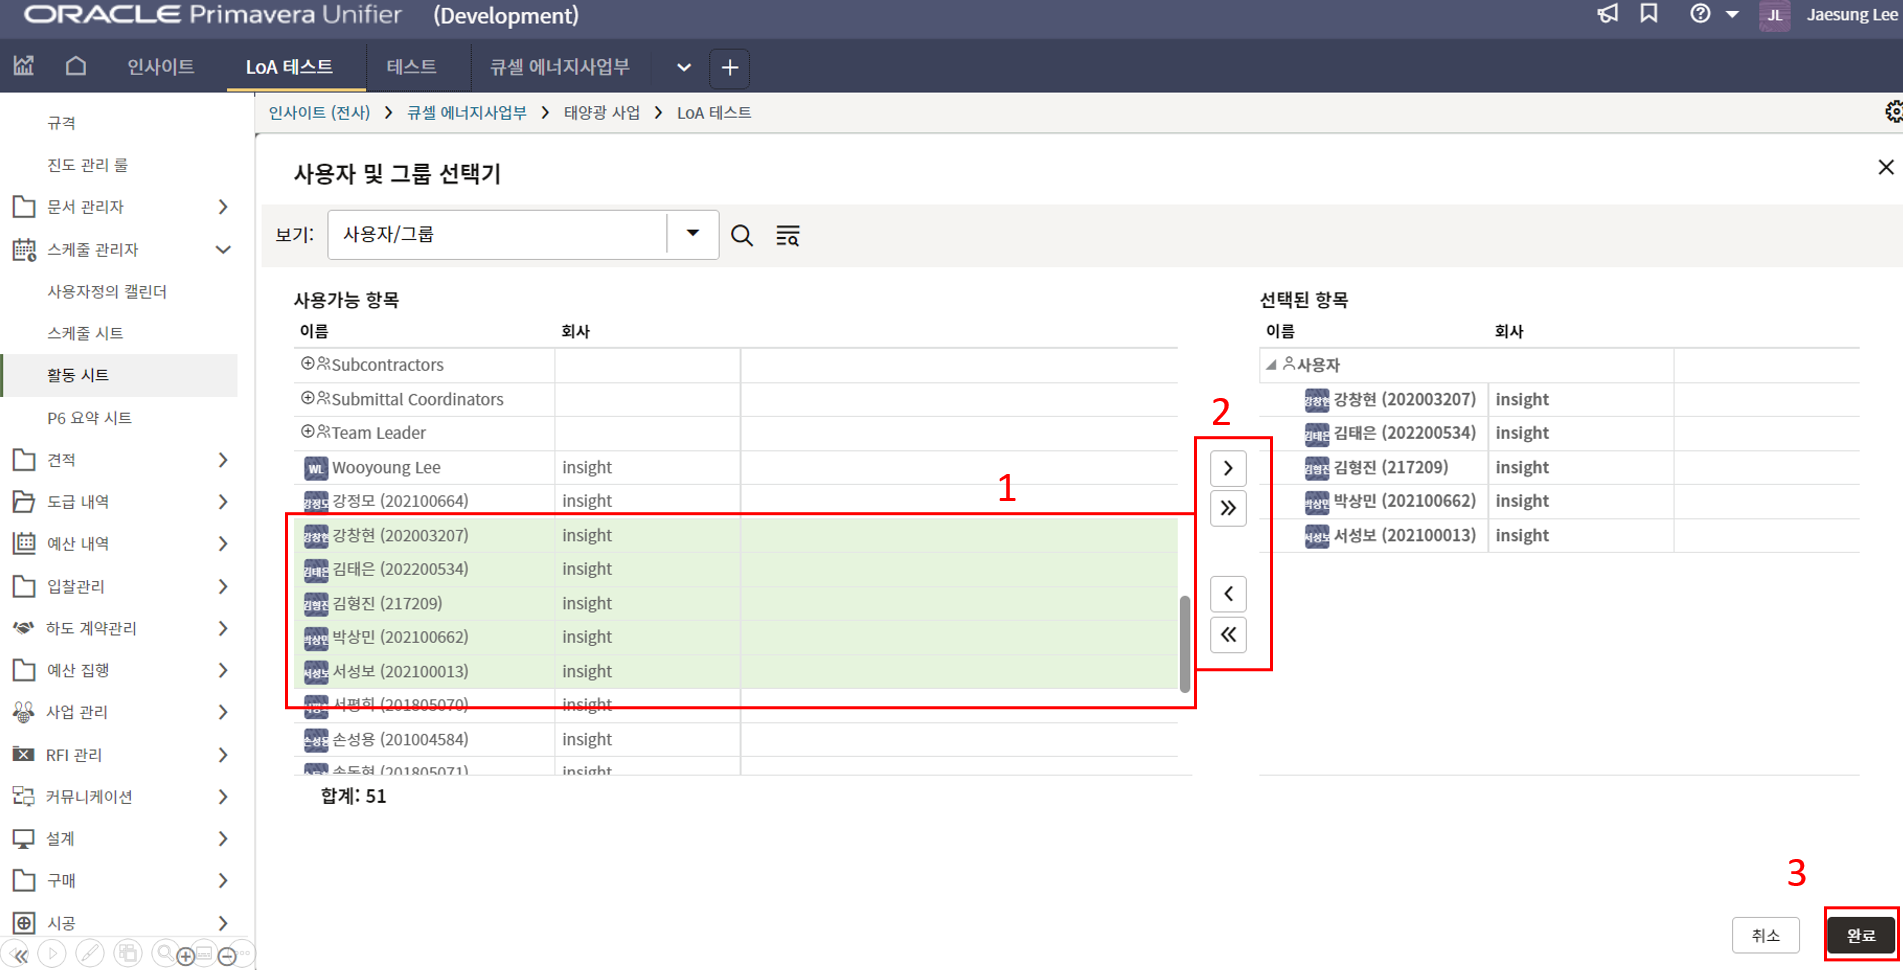Expand the Subcontractors group
The height and width of the screenshot is (970, 1903).
tap(308, 364)
